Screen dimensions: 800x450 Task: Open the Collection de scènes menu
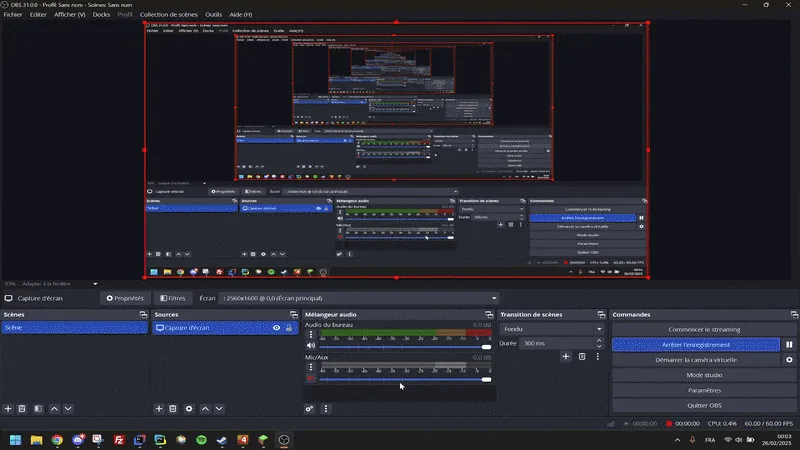[168, 14]
